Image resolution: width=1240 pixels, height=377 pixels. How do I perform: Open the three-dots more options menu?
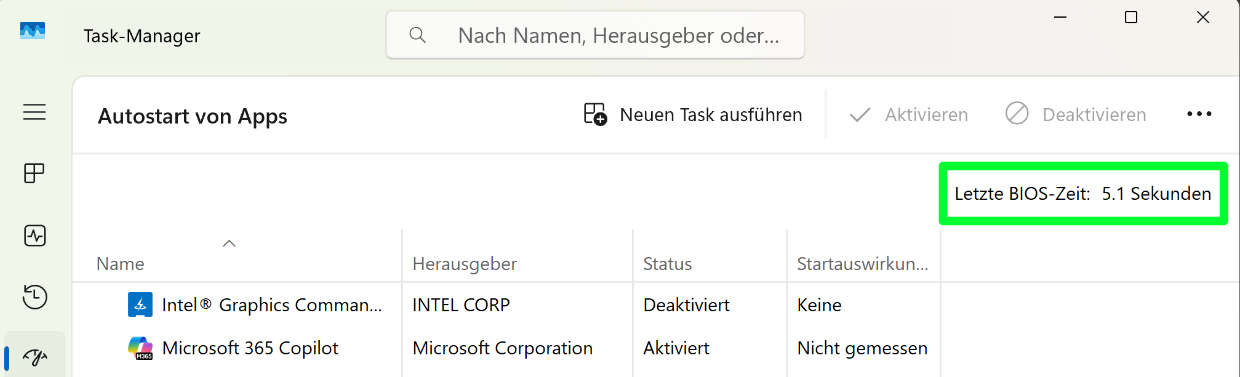[x=1199, y=114]
